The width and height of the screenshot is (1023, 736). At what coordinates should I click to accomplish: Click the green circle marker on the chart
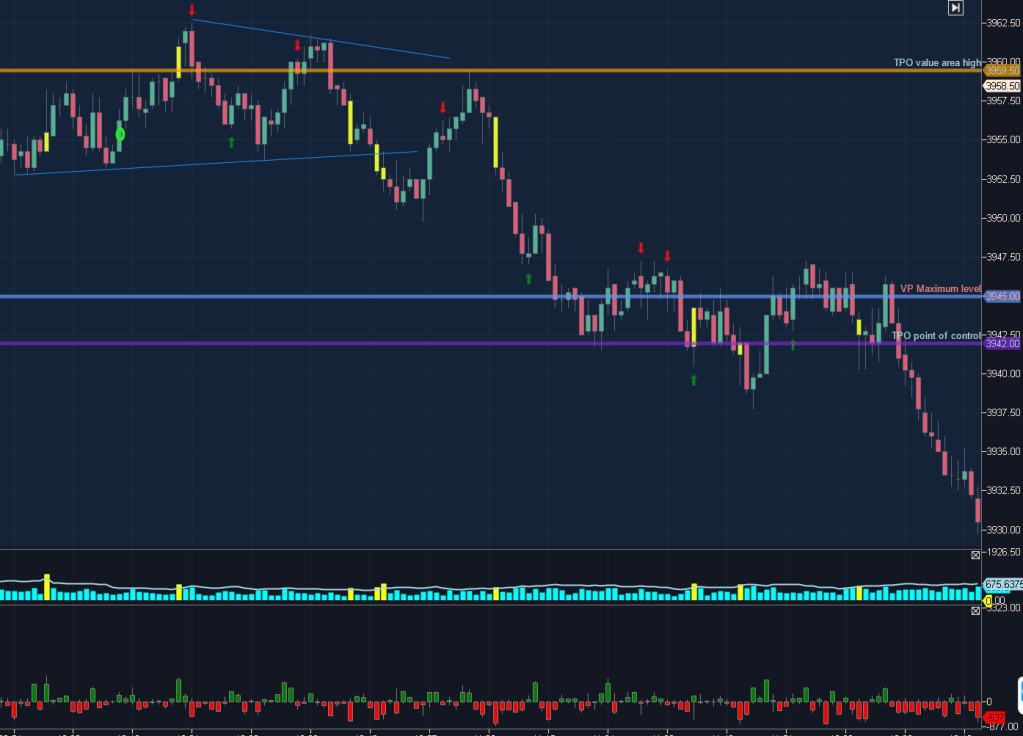120,134
